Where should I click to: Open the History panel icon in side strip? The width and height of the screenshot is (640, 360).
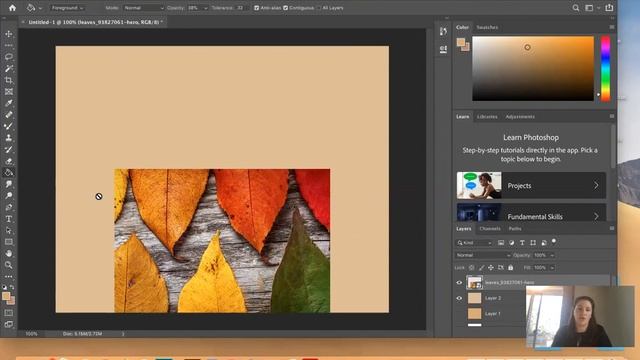(x=443, y=31)
